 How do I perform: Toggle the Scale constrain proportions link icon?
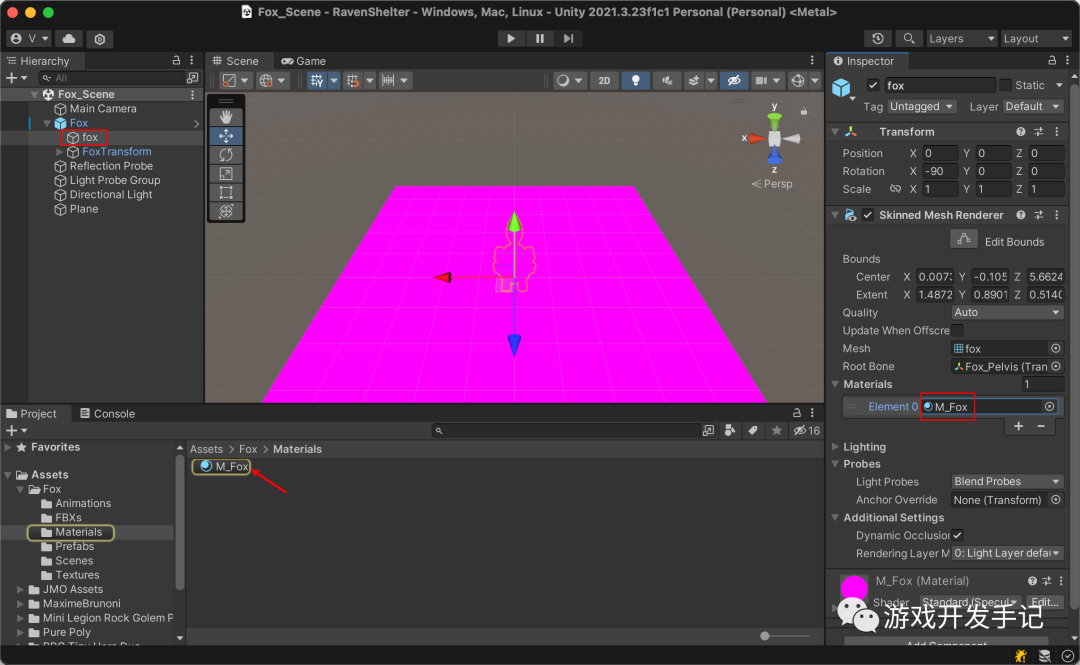click(895, 189)
